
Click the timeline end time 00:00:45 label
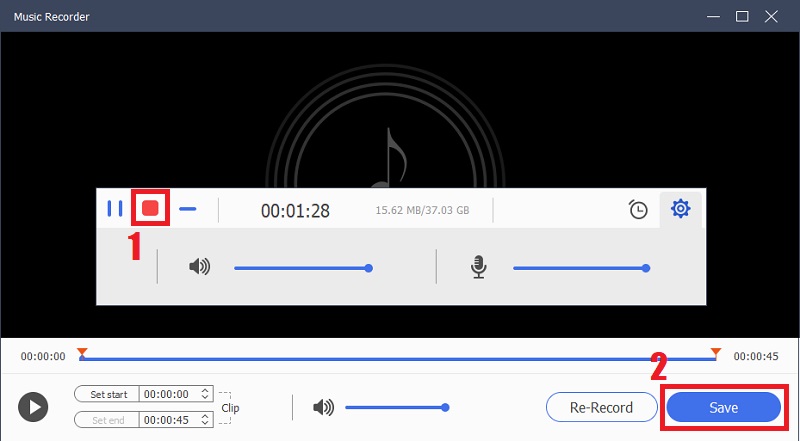[756, 356]
